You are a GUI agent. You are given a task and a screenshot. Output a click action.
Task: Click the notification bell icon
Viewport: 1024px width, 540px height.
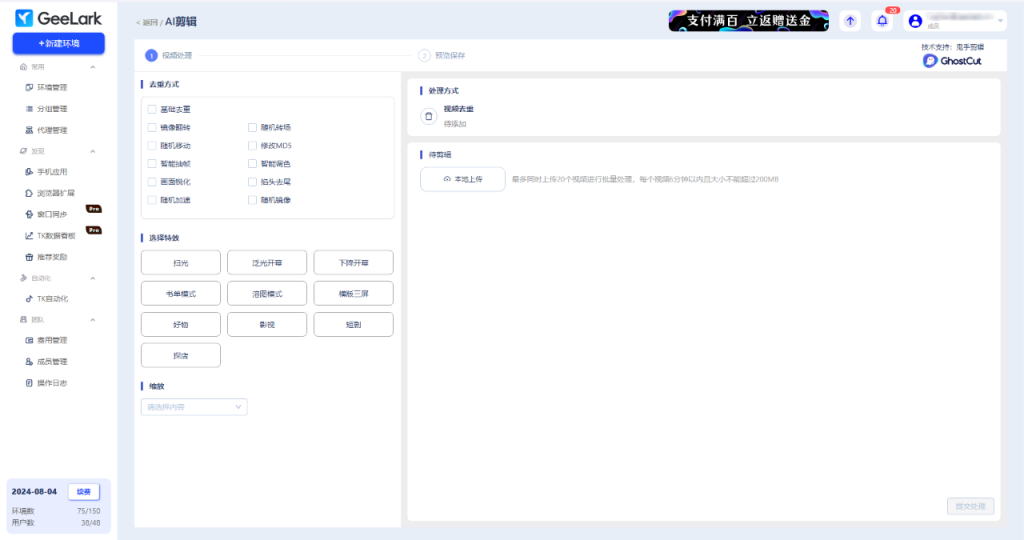(881, 21)
